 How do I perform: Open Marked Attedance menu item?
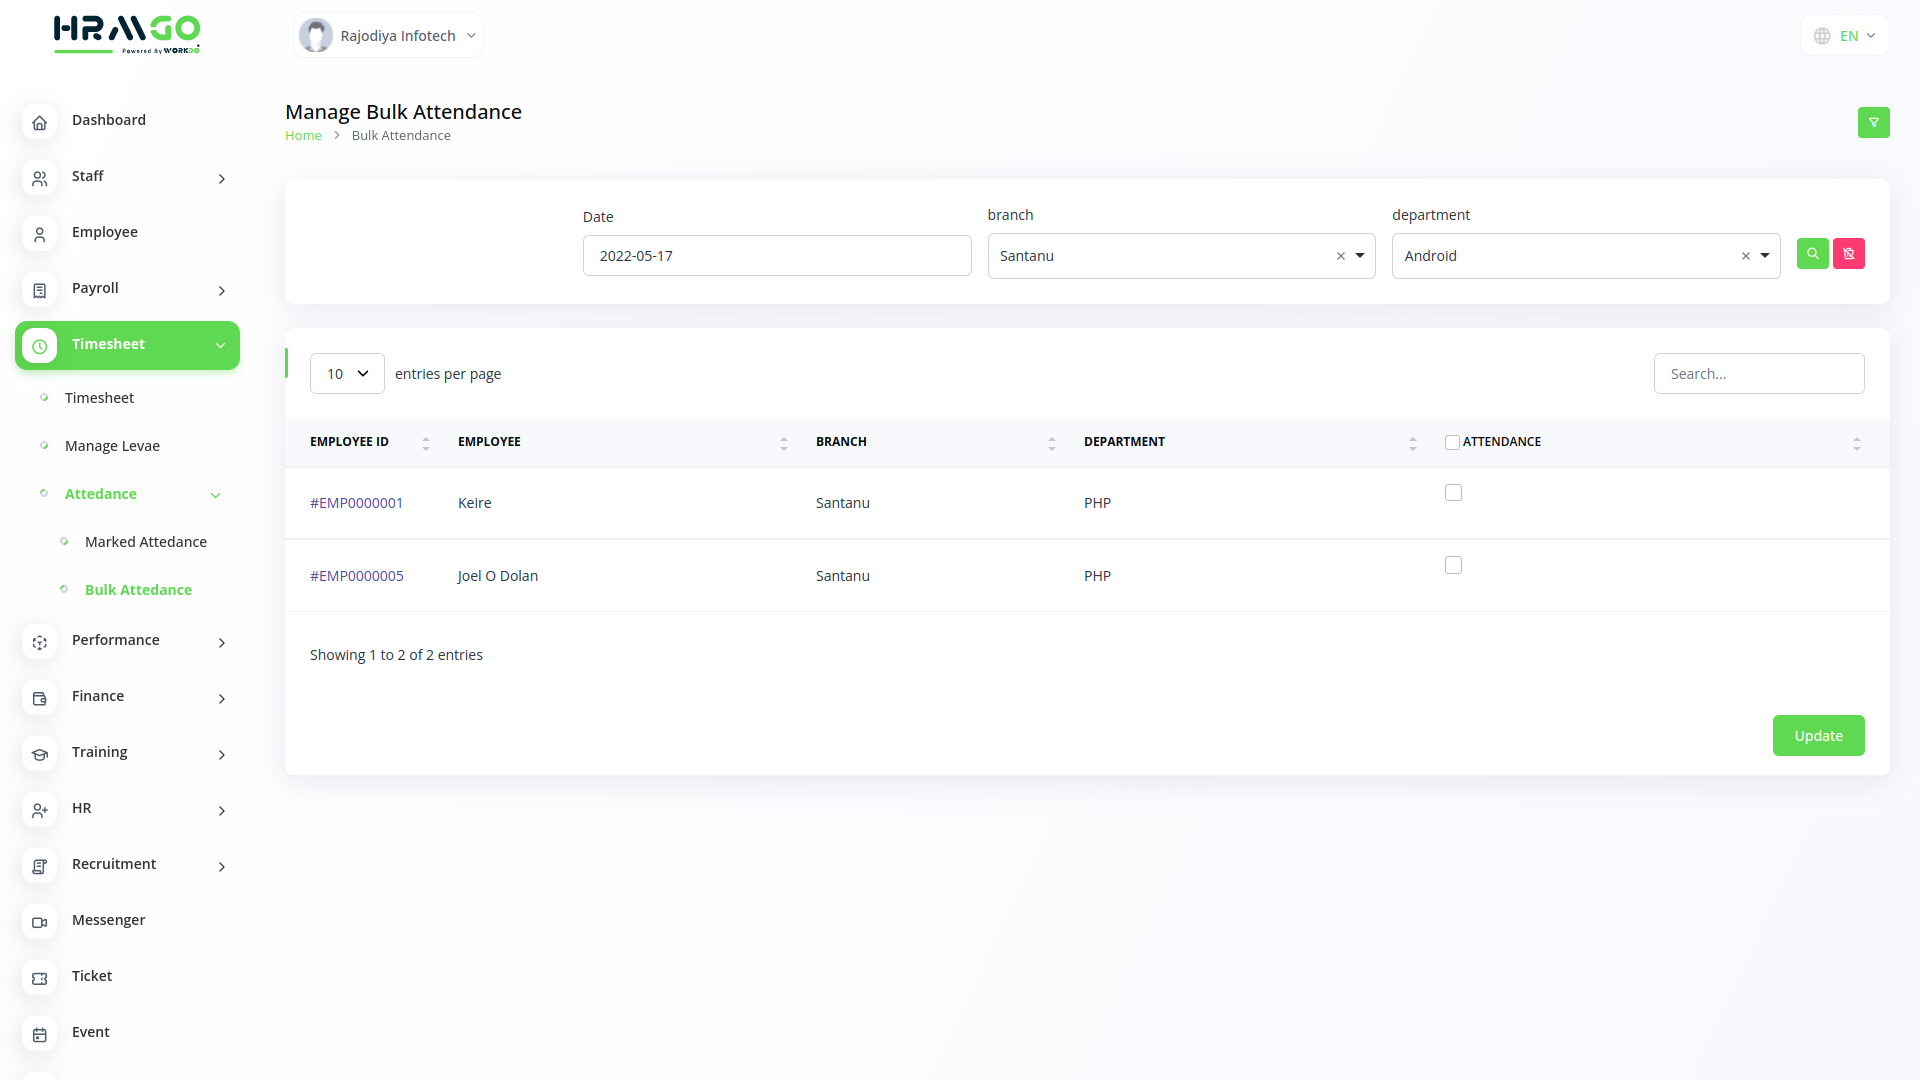[145, 542]
